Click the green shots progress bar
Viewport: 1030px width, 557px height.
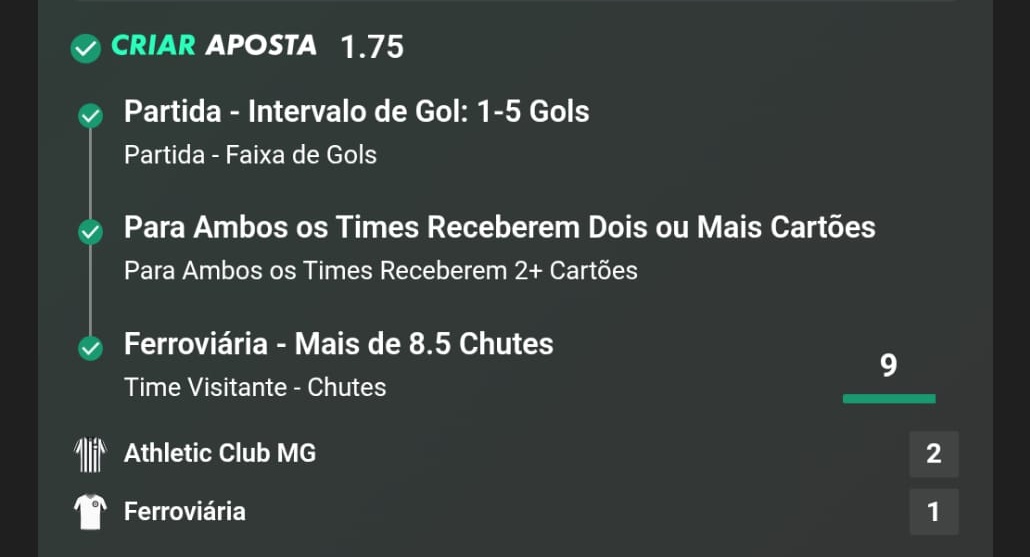[889, 399]
